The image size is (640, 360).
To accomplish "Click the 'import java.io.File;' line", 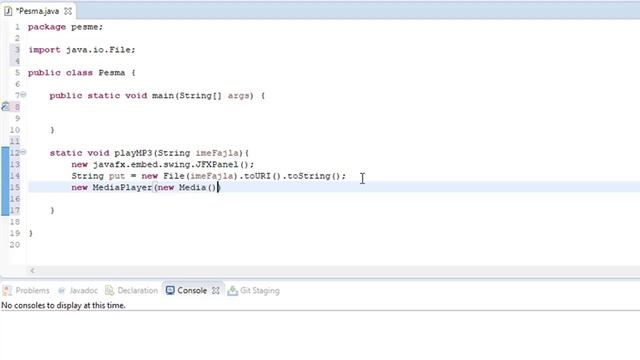I will point(82,50).
